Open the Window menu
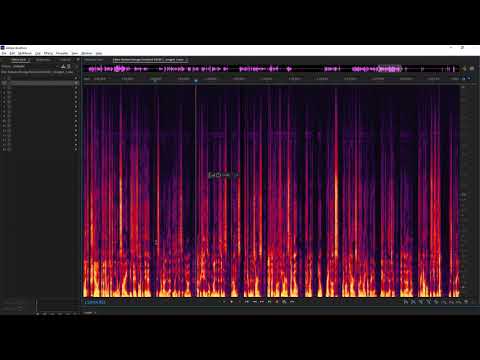The width and height of the screenshot is (480, 360). [87, 53]
